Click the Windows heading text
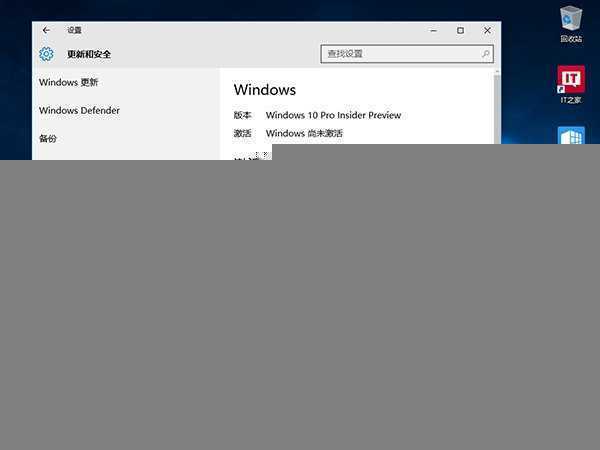Viewport: 600px width, 450px height. point(265,90)
